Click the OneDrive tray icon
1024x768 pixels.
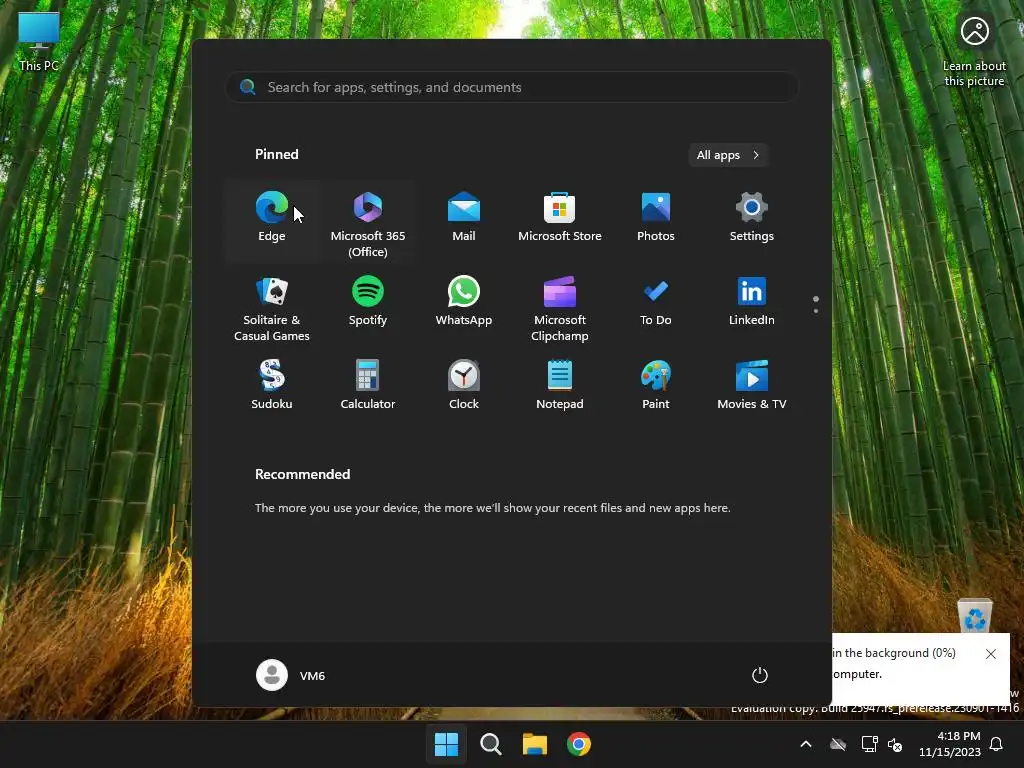[838, 744]
